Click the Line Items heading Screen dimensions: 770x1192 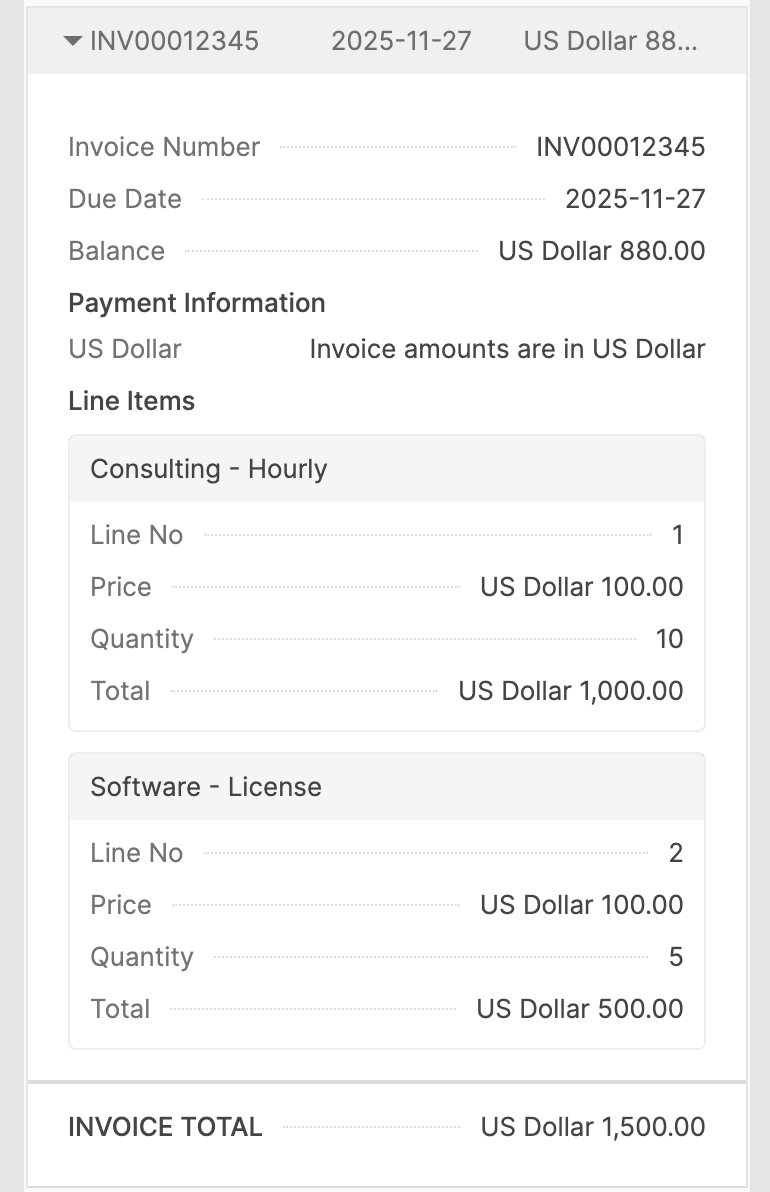pyautogui.click(x=132, y=401)
